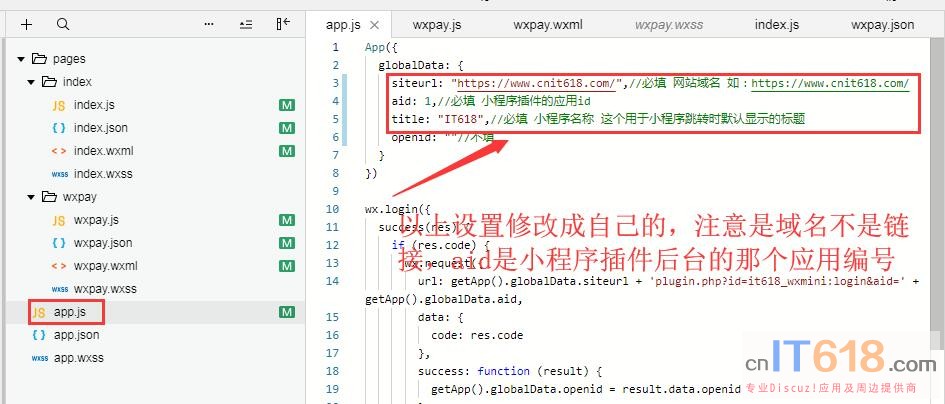Screen dimensions: 945x404
Task: Switch to the wxpay.wxss editor tab
Action: pos(669,25)
